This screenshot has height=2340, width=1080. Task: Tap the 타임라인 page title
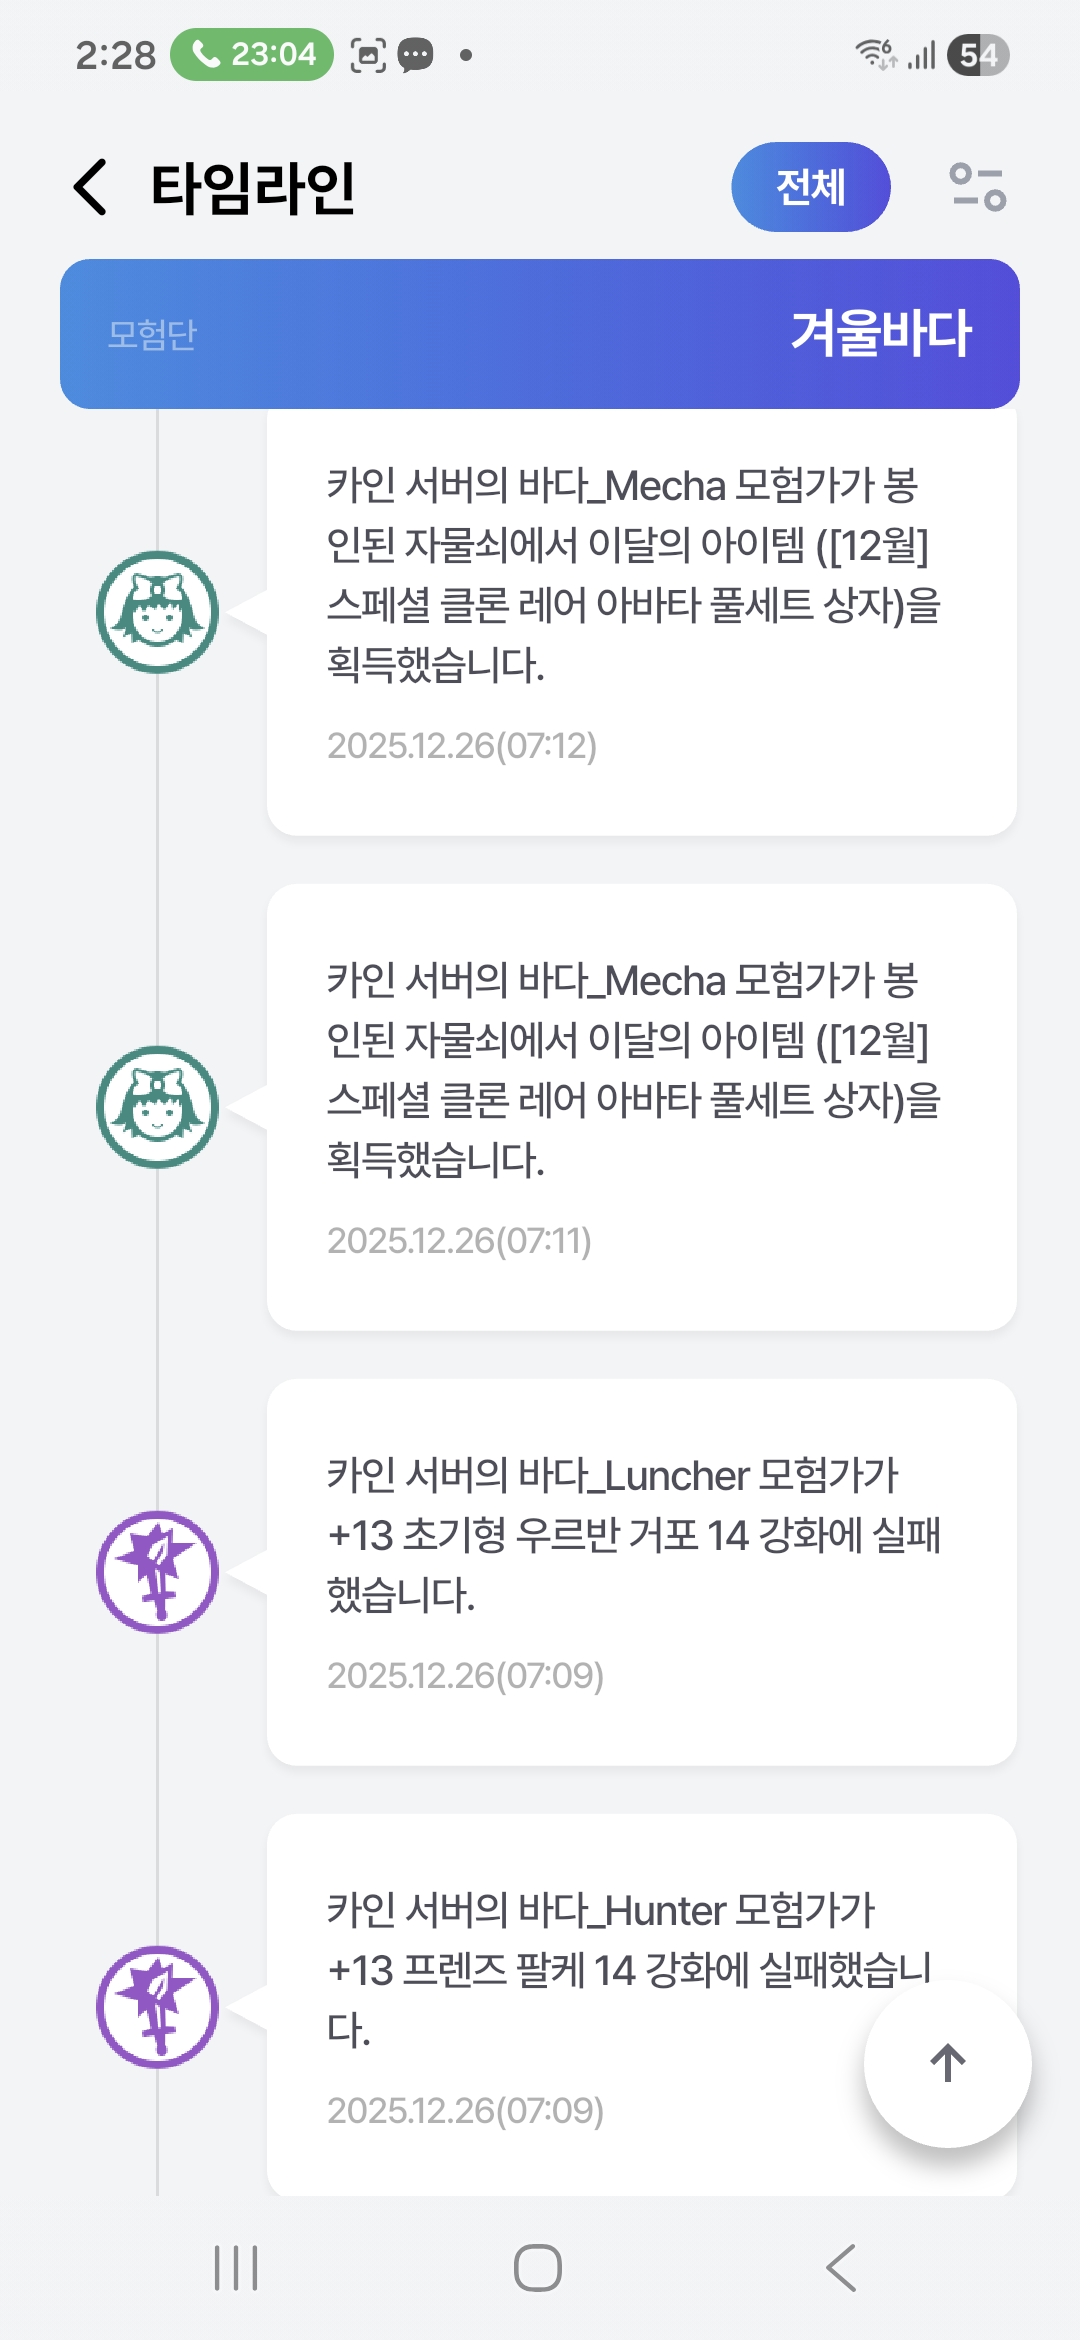(253, 188)
